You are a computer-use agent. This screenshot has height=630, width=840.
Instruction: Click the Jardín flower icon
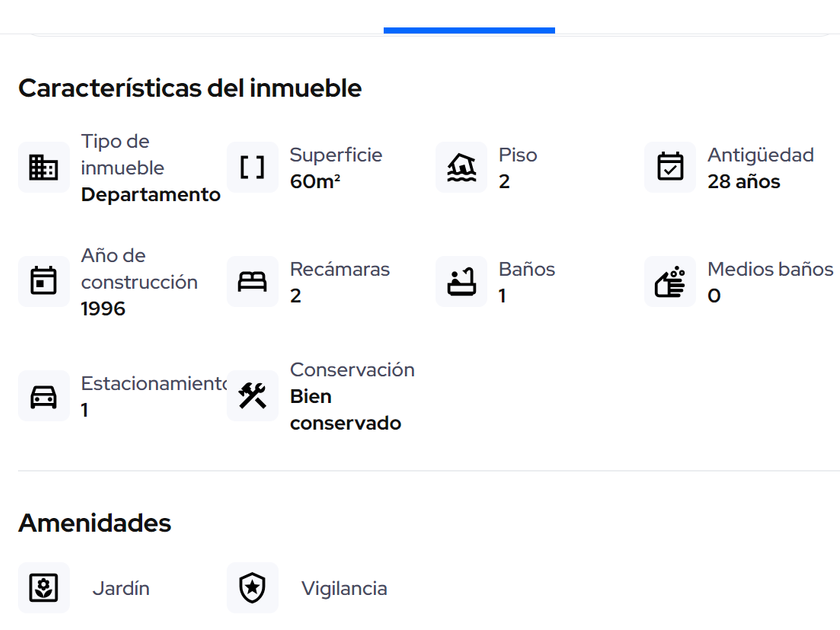coord(44,588)
